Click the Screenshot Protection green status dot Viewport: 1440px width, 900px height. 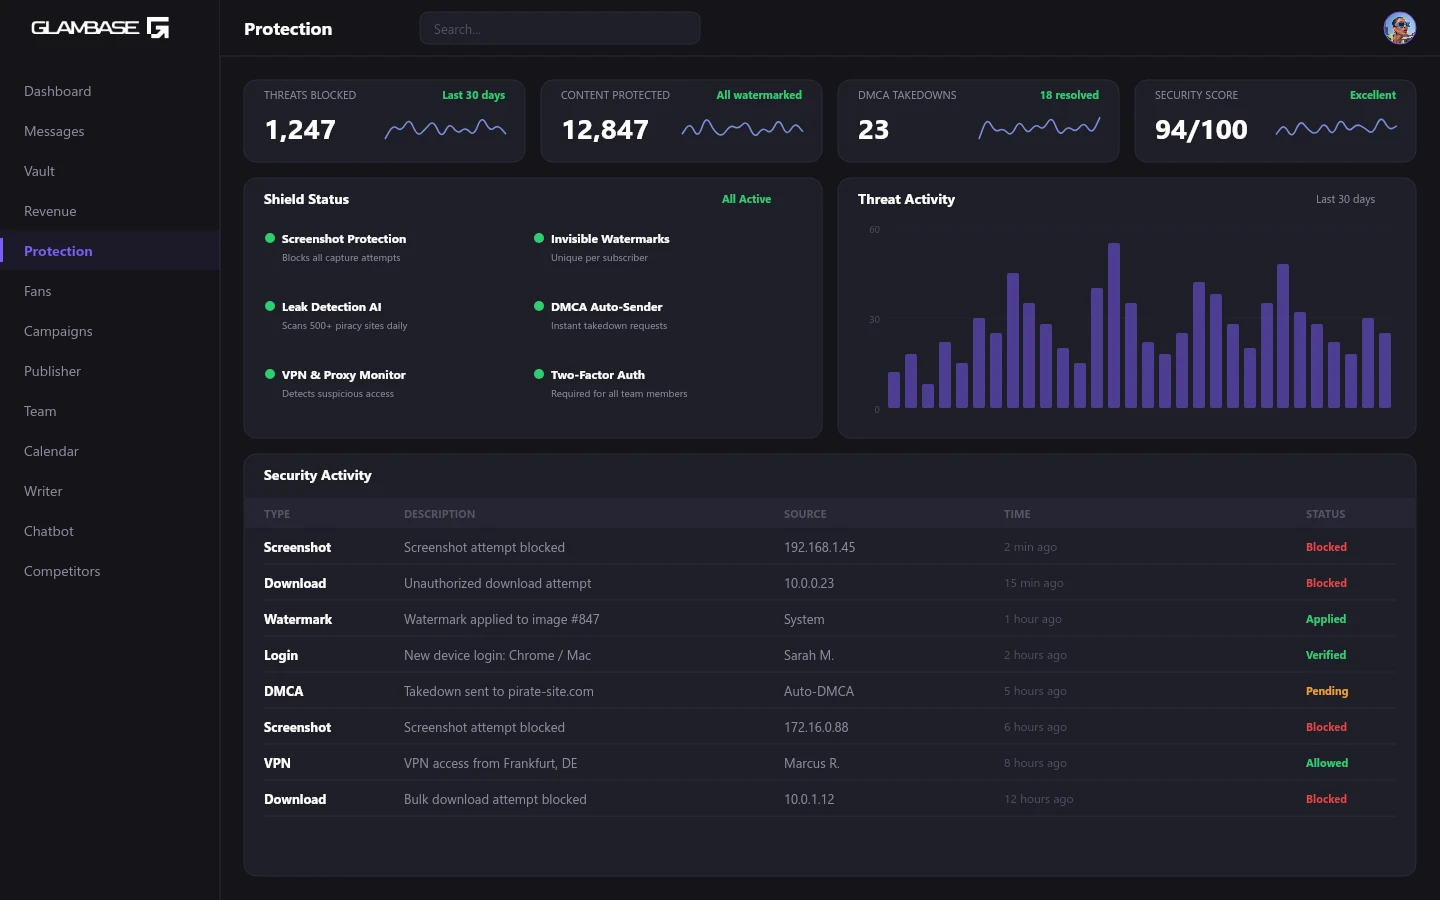270,238
